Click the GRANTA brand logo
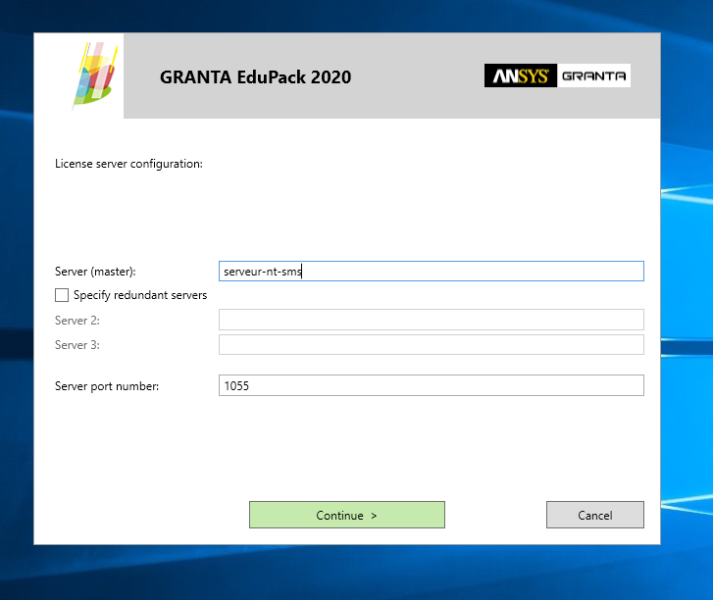The width and height of the screenshot is (713, 600). (x=594, y=76)
